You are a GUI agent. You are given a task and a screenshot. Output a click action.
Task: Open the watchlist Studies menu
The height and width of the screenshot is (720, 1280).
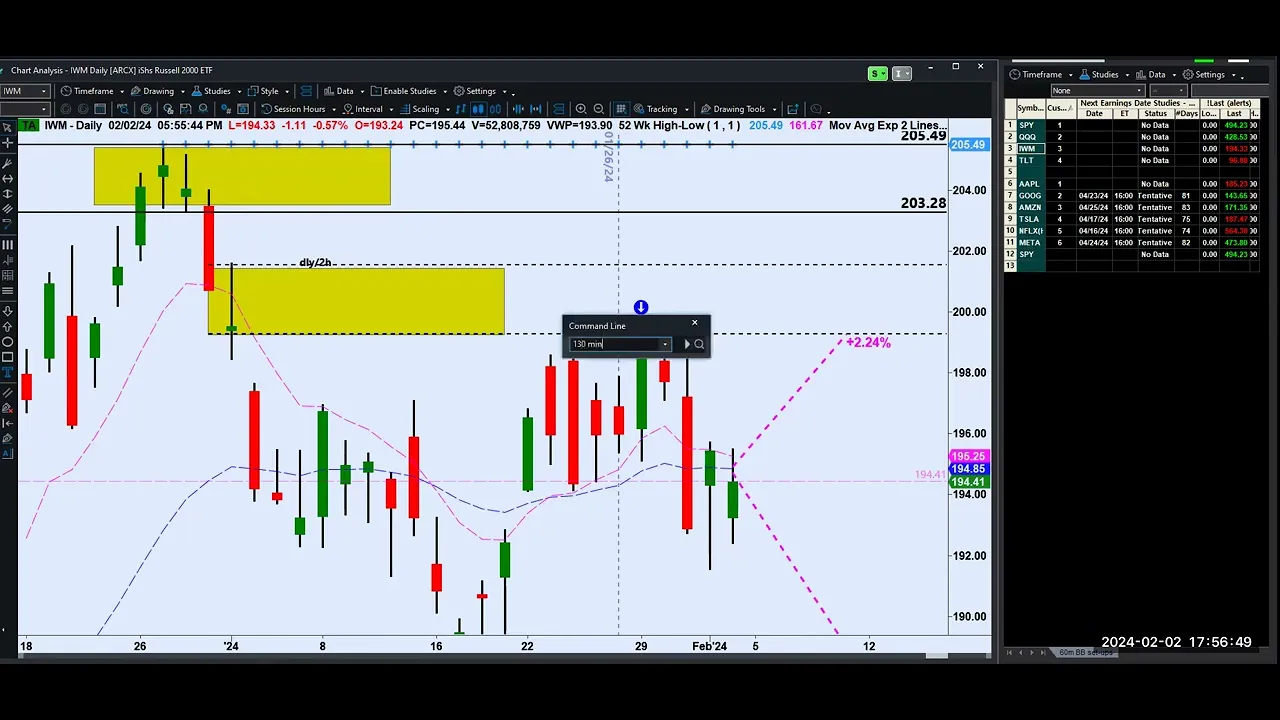(x=1105, y=74)
